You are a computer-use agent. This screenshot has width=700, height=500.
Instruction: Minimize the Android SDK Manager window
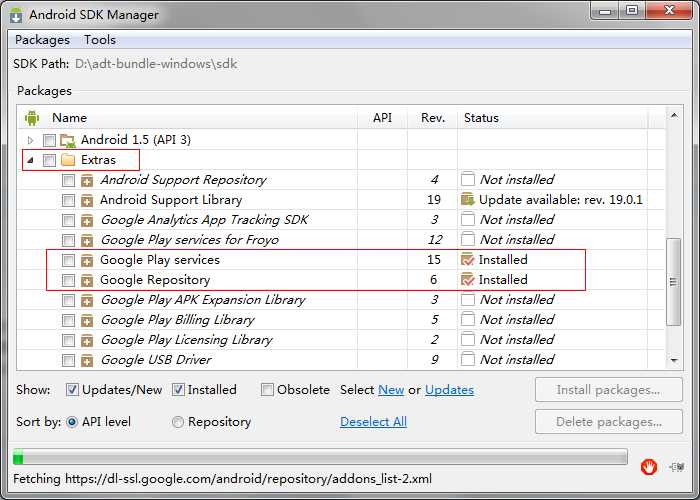pos(605,10)
